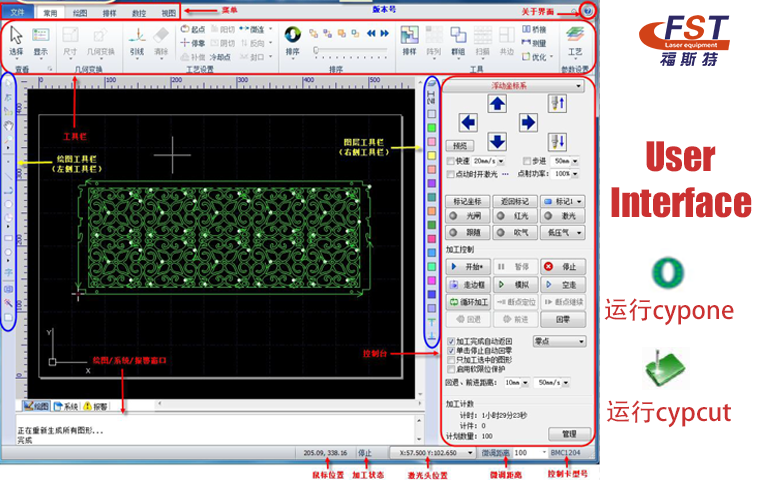Select the yellow layer color swatch
This screenshot has height=480, width=760.
(x=431, y=141)
